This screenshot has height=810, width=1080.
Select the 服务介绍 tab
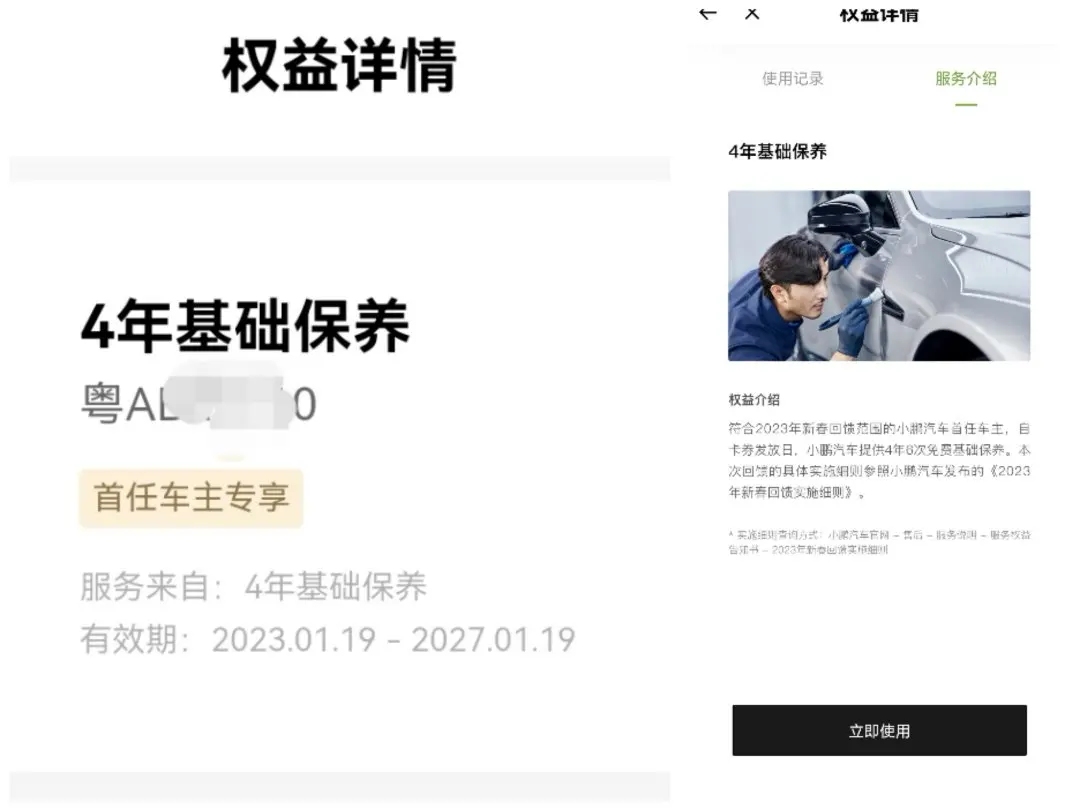pyautogui.click(x=966, y=79)
